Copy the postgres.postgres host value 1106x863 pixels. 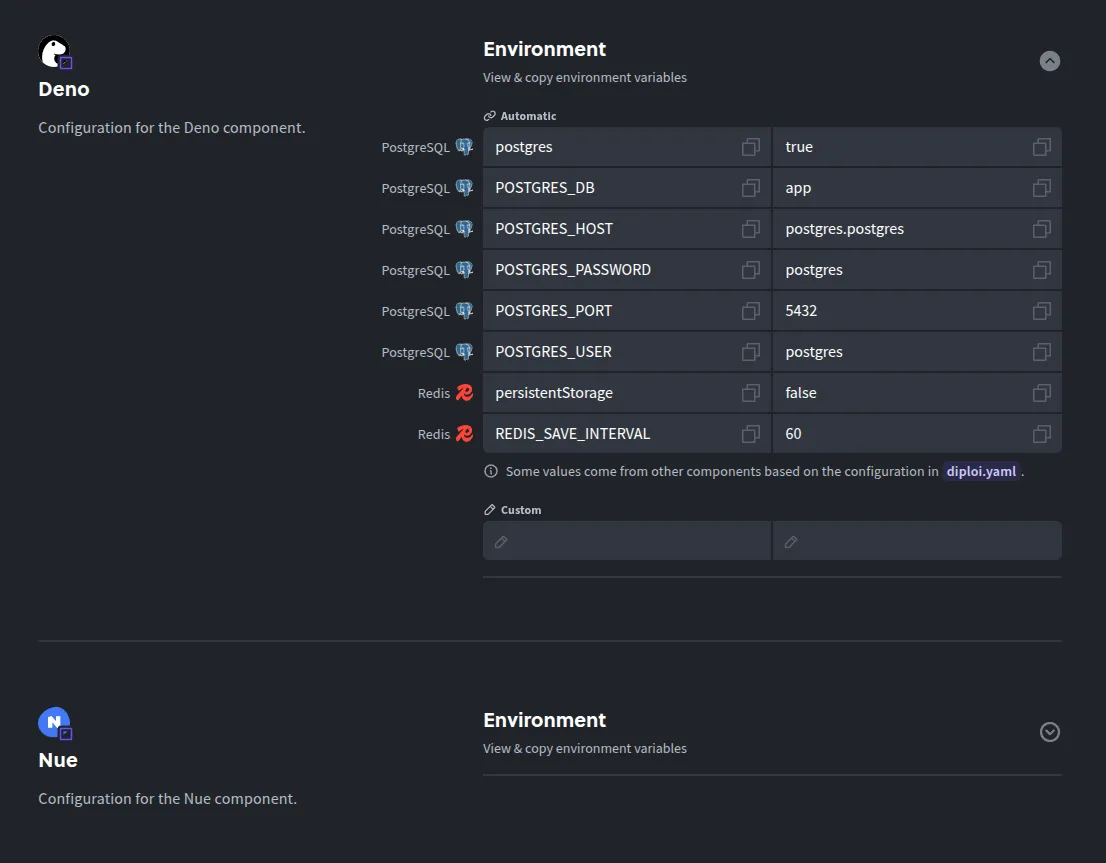[1041, 228]
